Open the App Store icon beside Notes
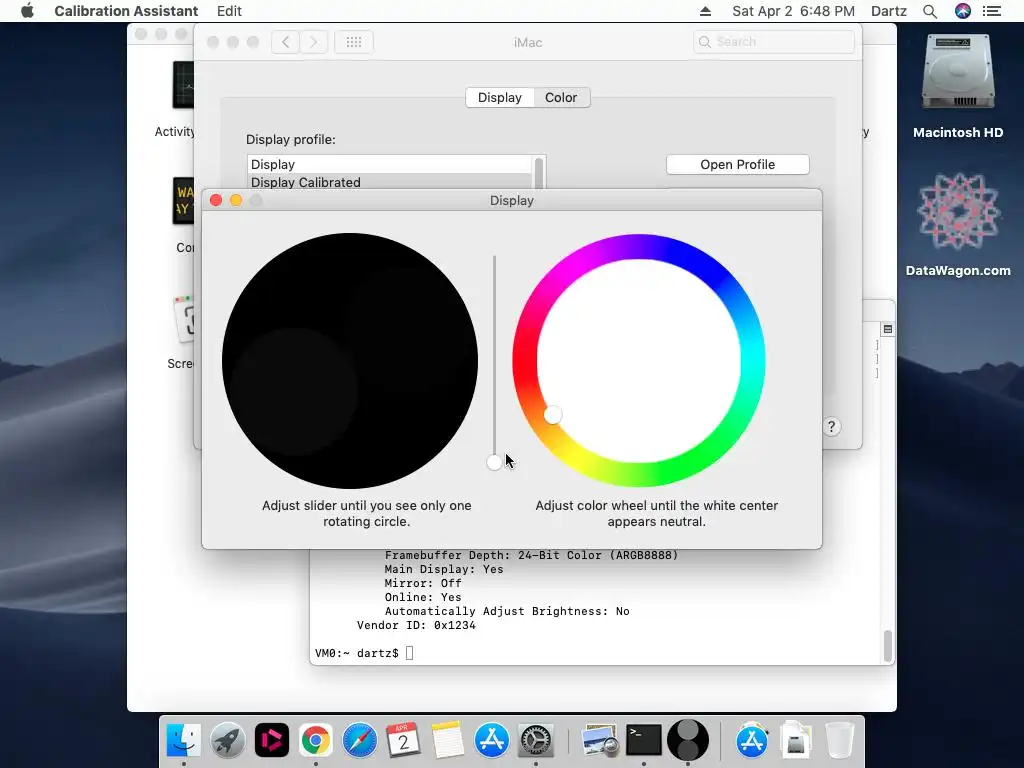This screenshot has height=768, width=1024. tap(491, 740)
